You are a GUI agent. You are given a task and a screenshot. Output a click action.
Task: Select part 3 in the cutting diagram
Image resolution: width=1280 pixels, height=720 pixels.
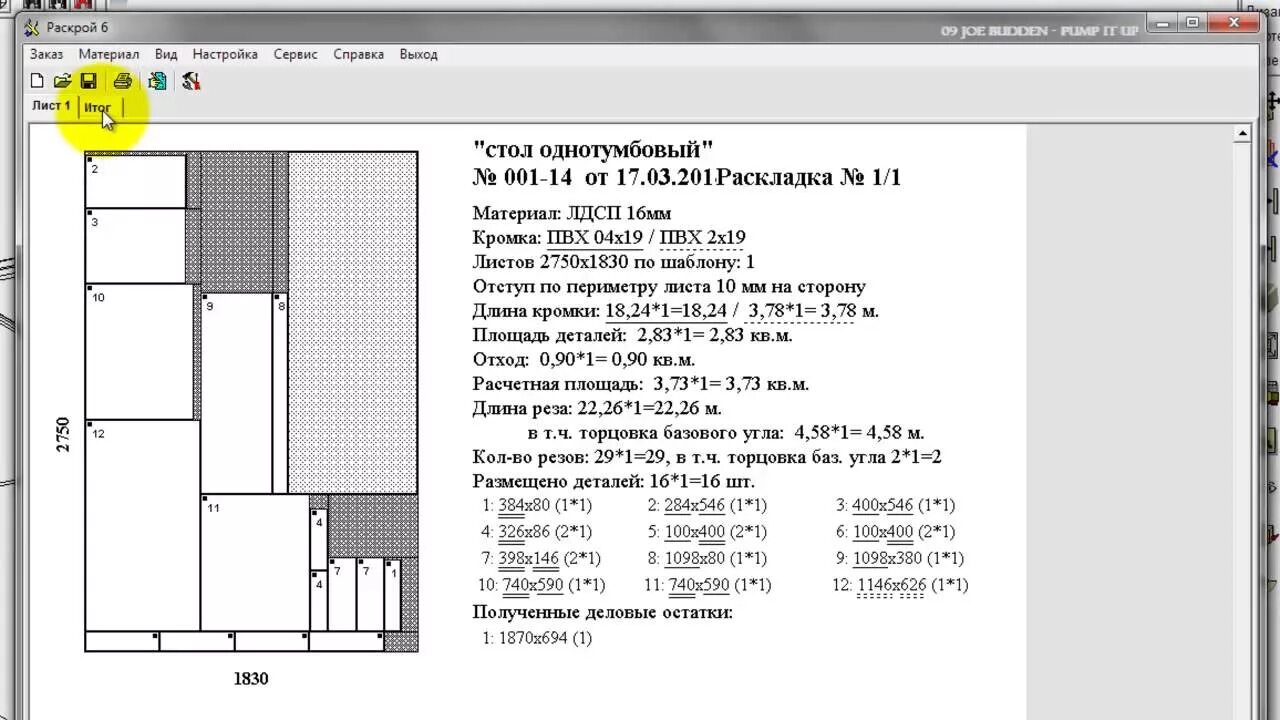pyautogui.click(x=136, y=246)
